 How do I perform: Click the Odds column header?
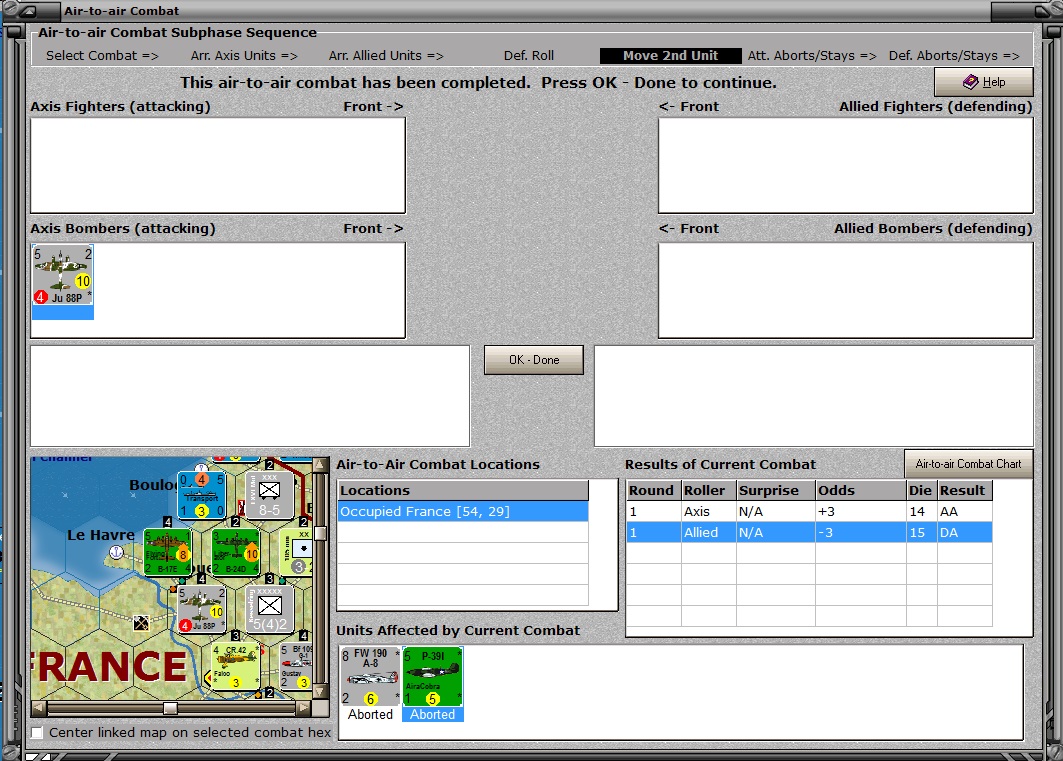coord(860,490)
